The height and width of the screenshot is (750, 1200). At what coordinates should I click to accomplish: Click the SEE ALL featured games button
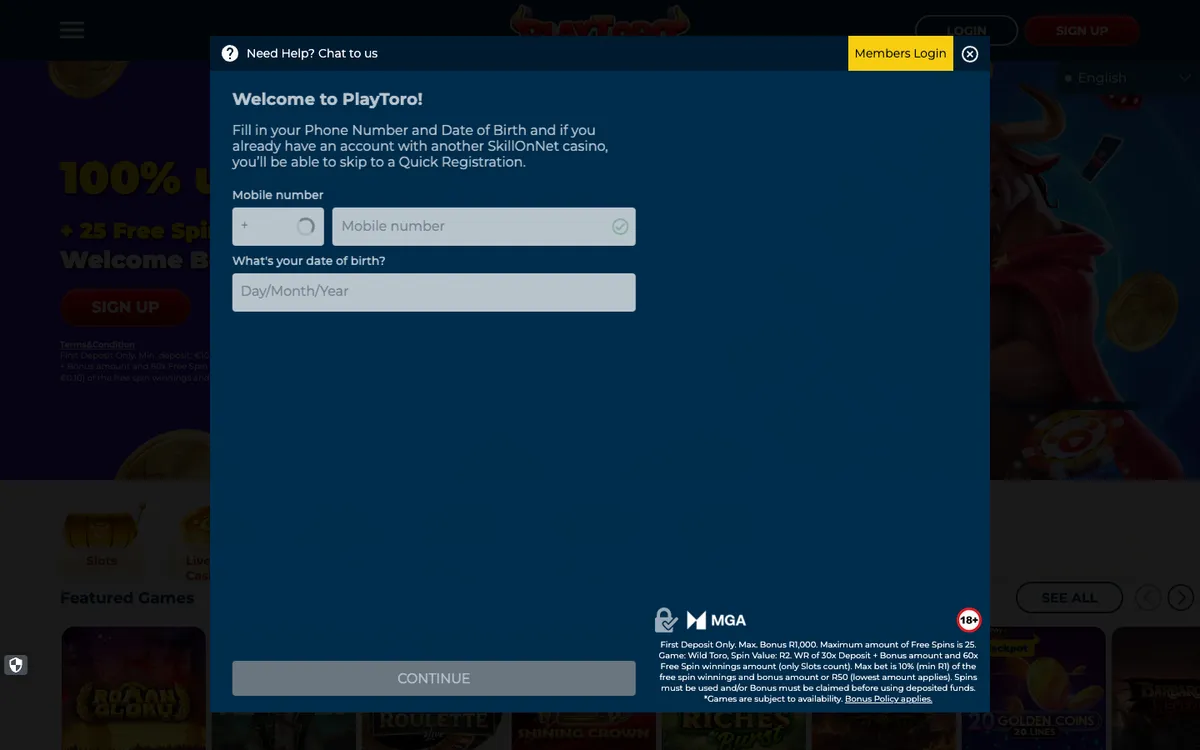point(1070,597)
